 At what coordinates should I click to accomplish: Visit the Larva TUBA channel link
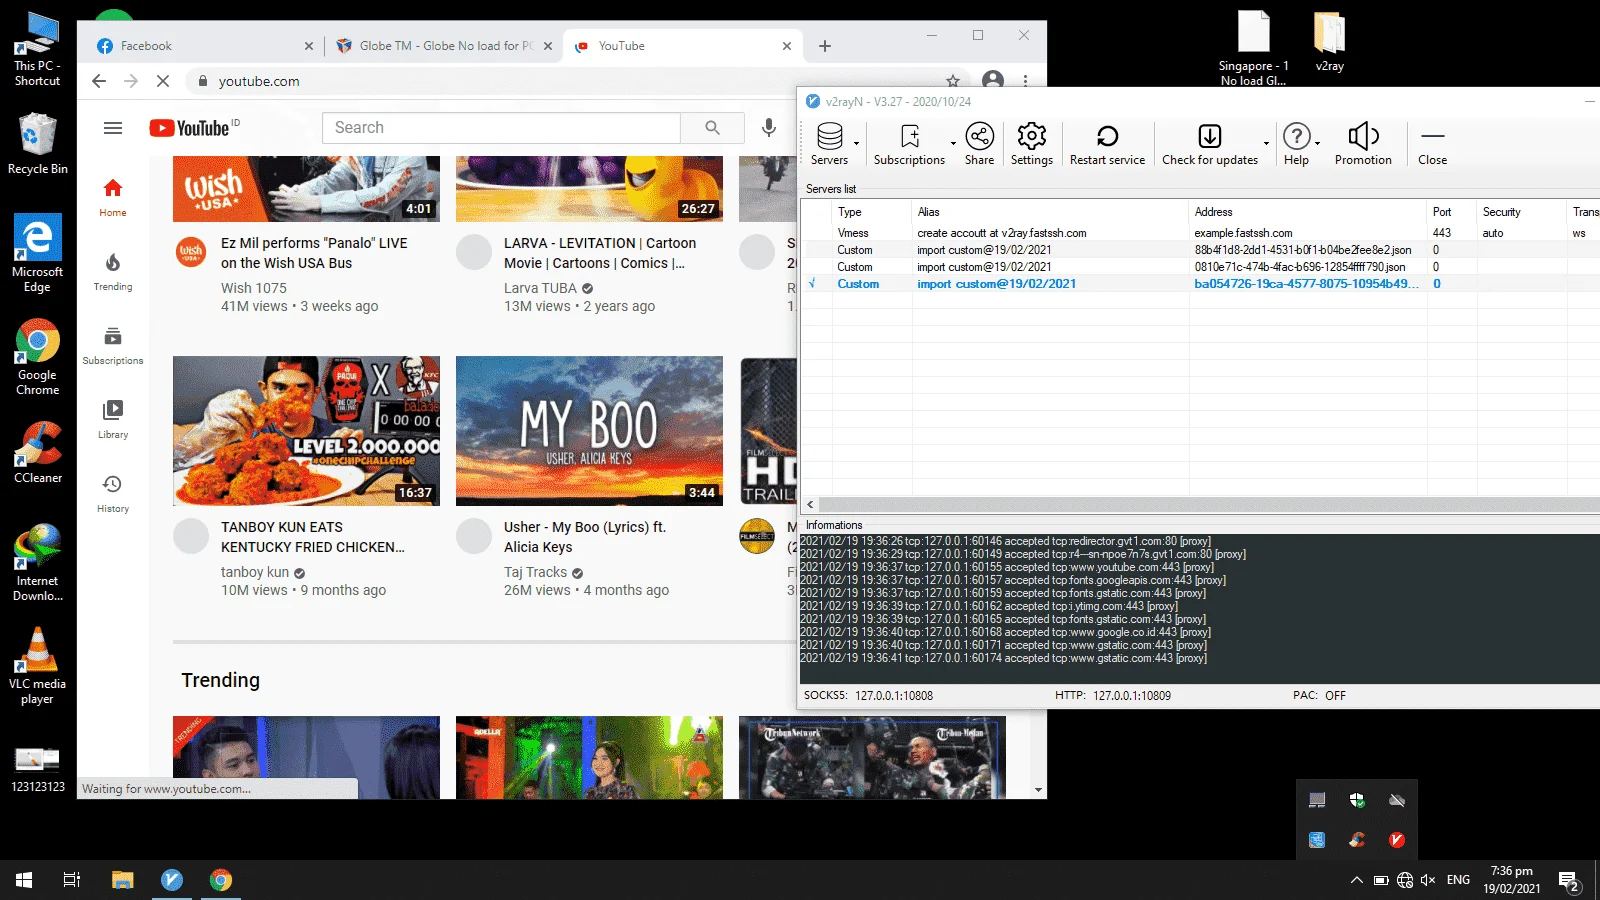pos(540,288)
